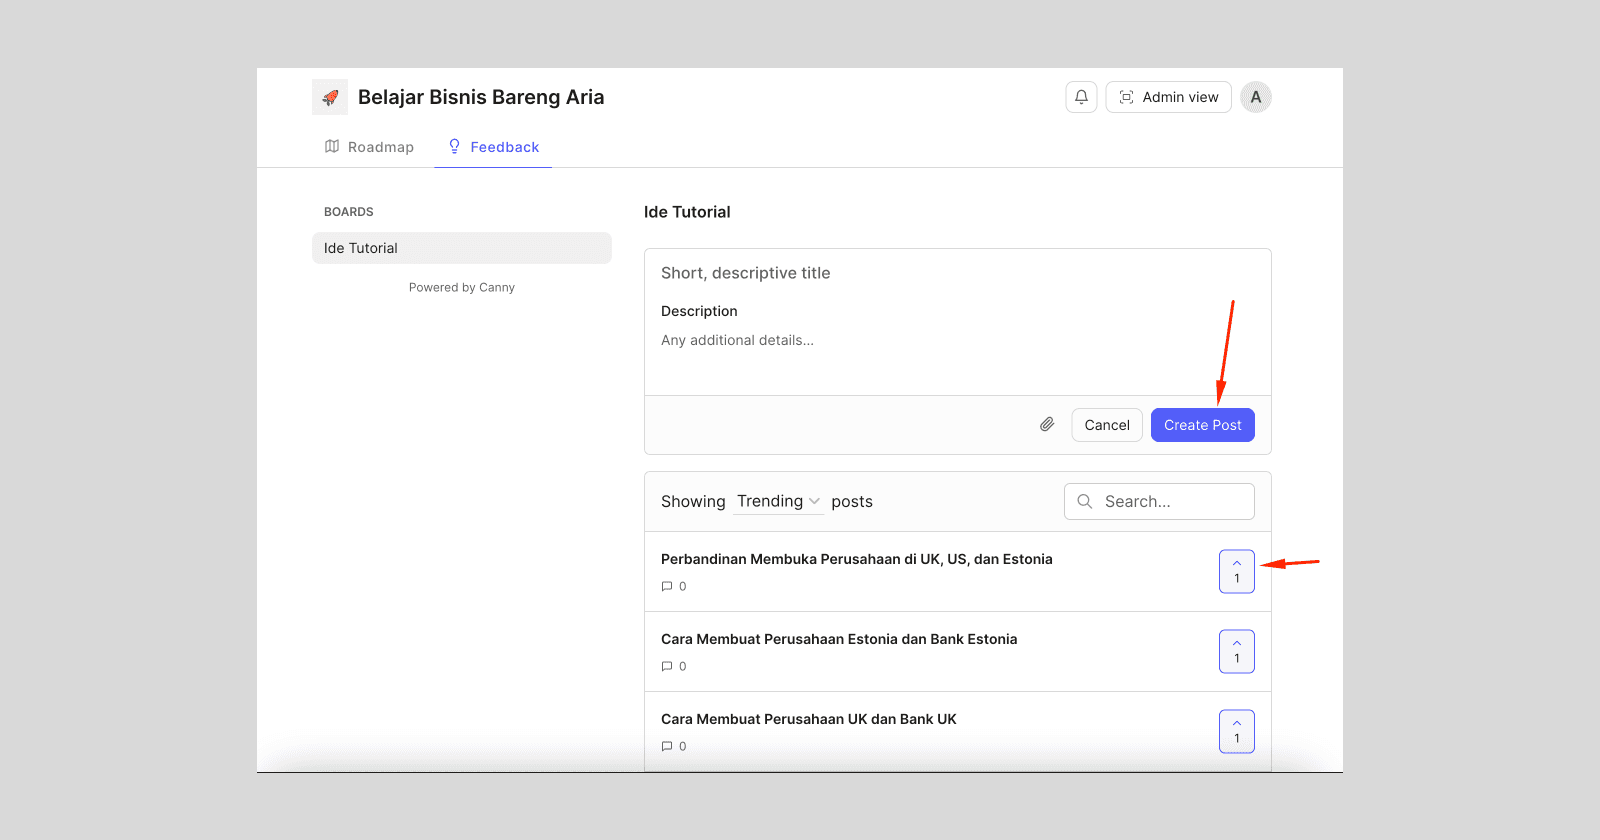Open the notifications bell
Screen dimensions: 1600x840
[x=1081, y=97]
